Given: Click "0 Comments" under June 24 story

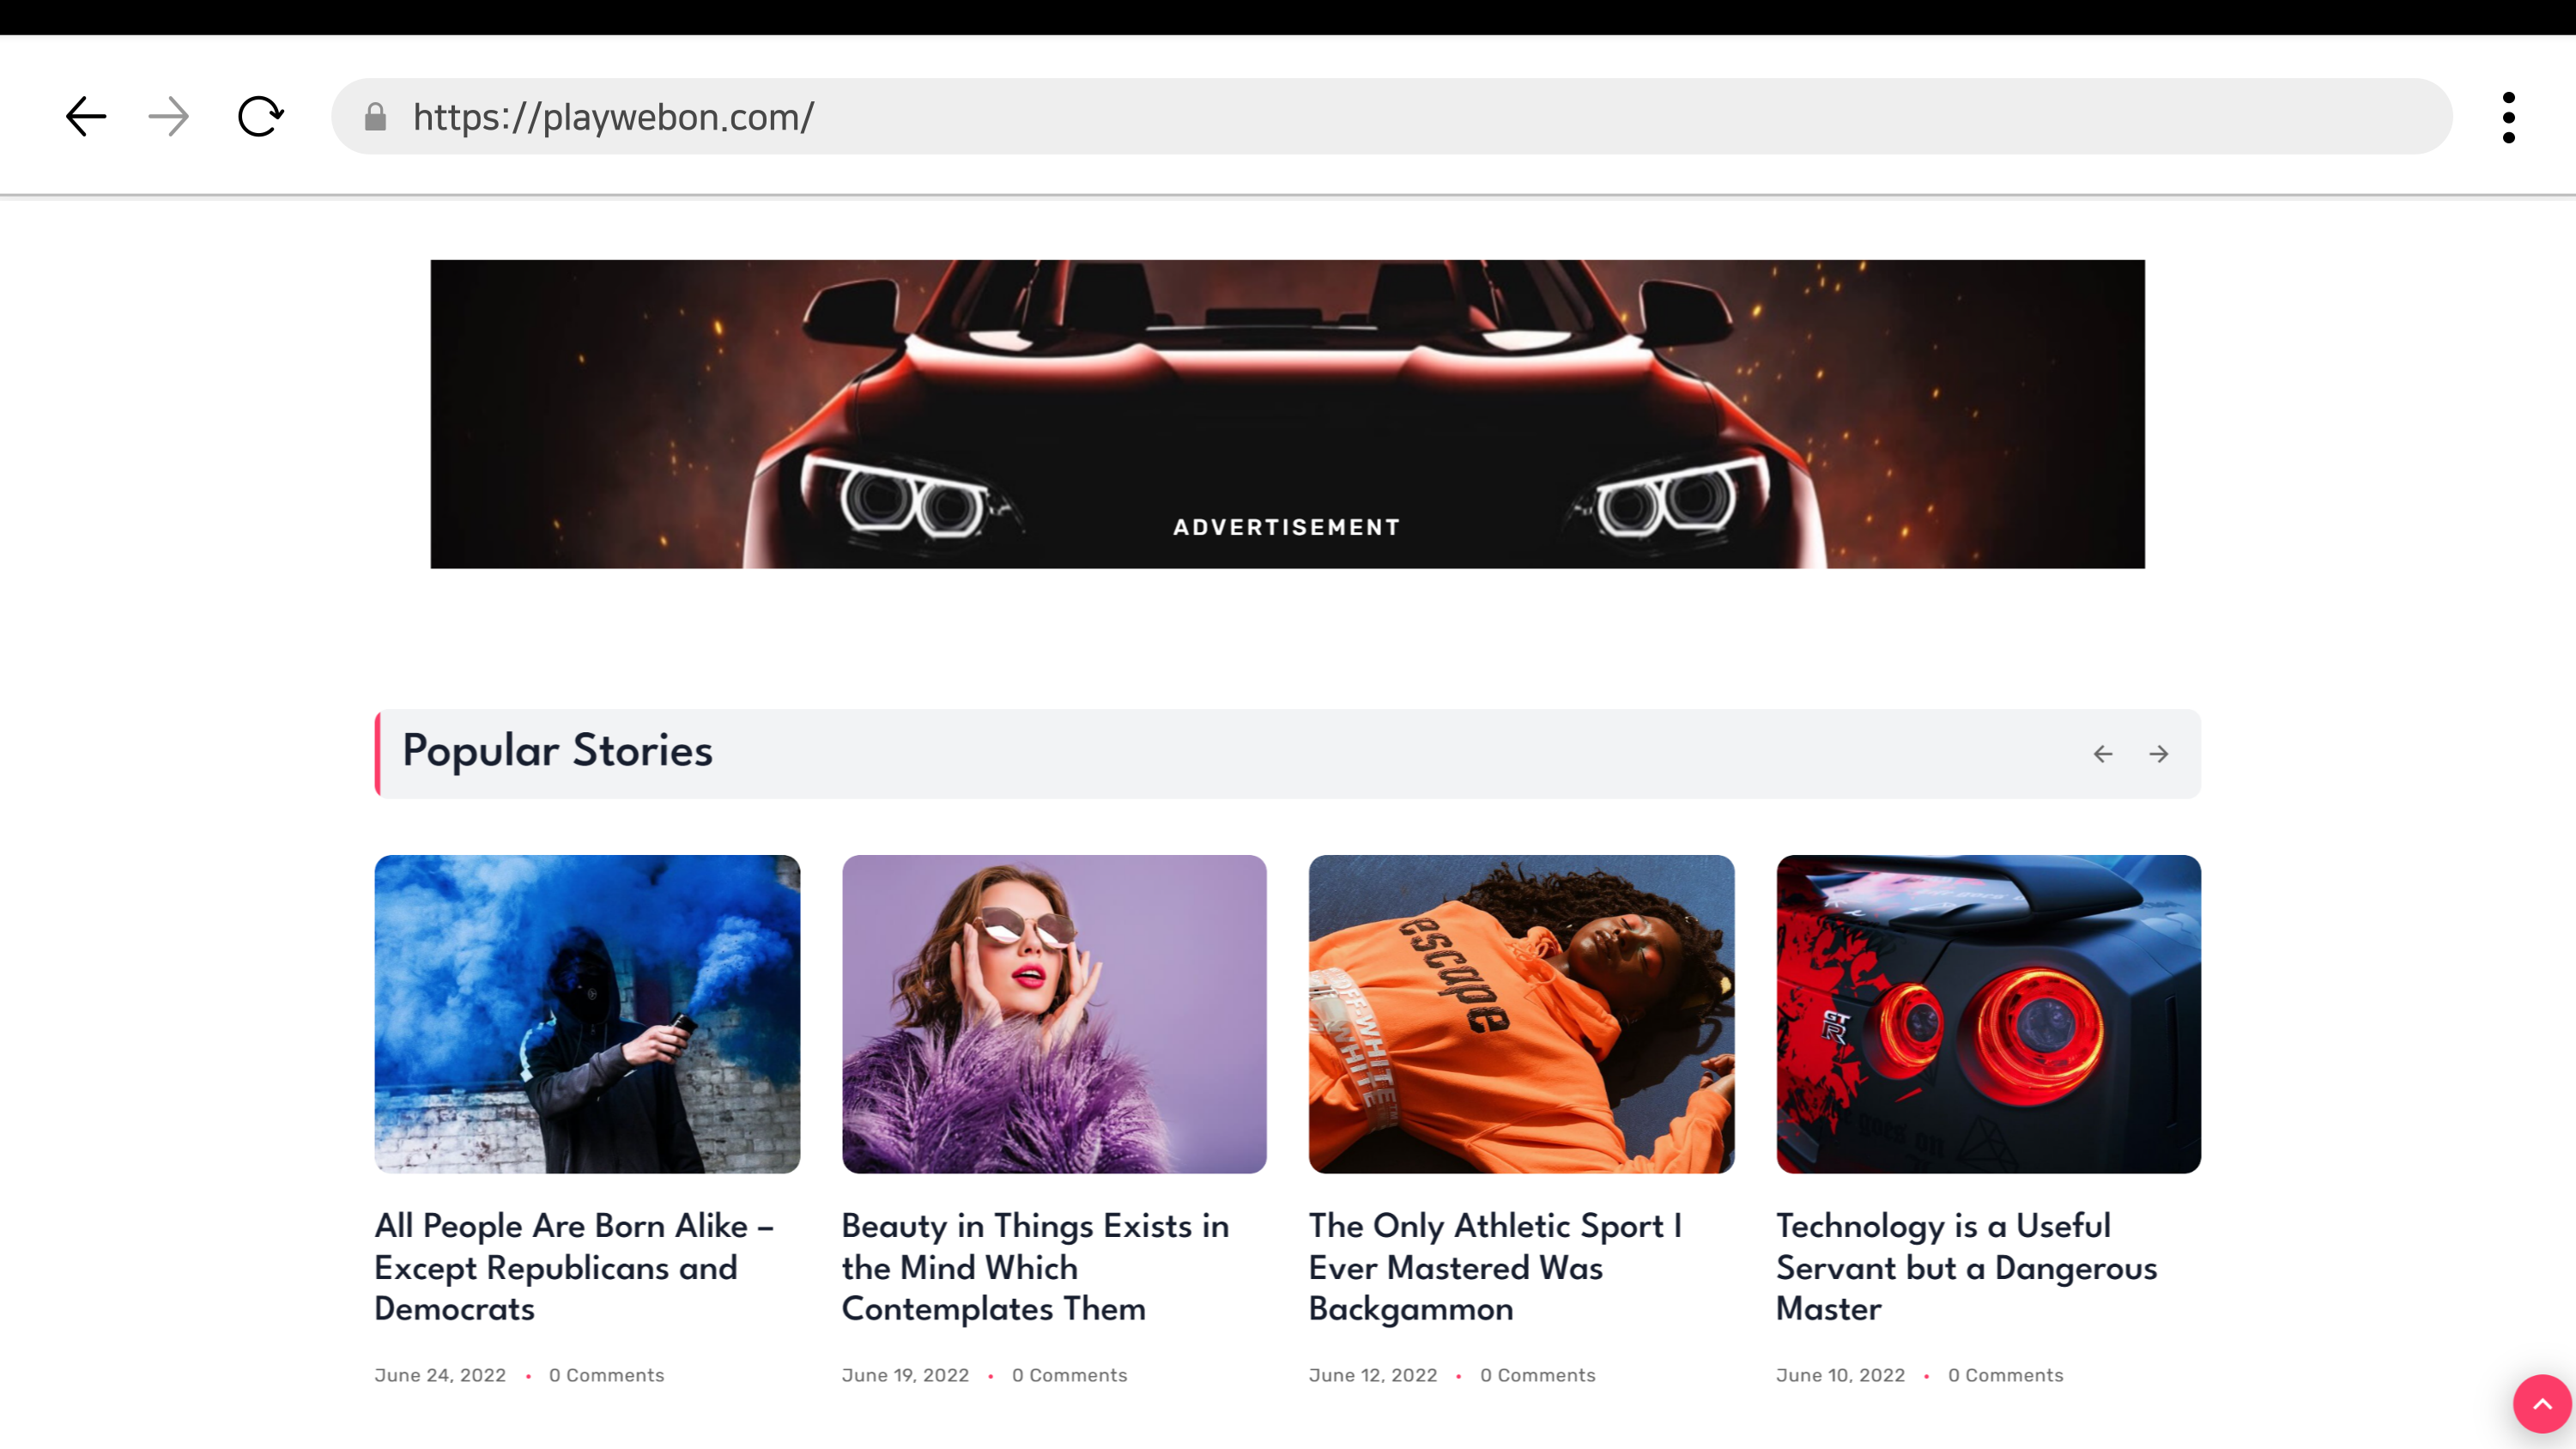Looking at the screenshot, I should [606, 1375].
